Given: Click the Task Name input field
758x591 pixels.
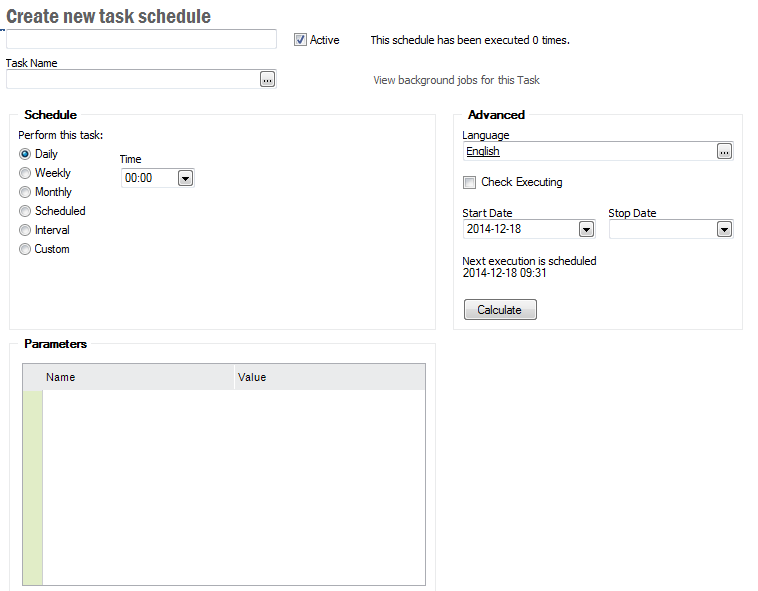Looking at the screenshot, I should (131, 79).
